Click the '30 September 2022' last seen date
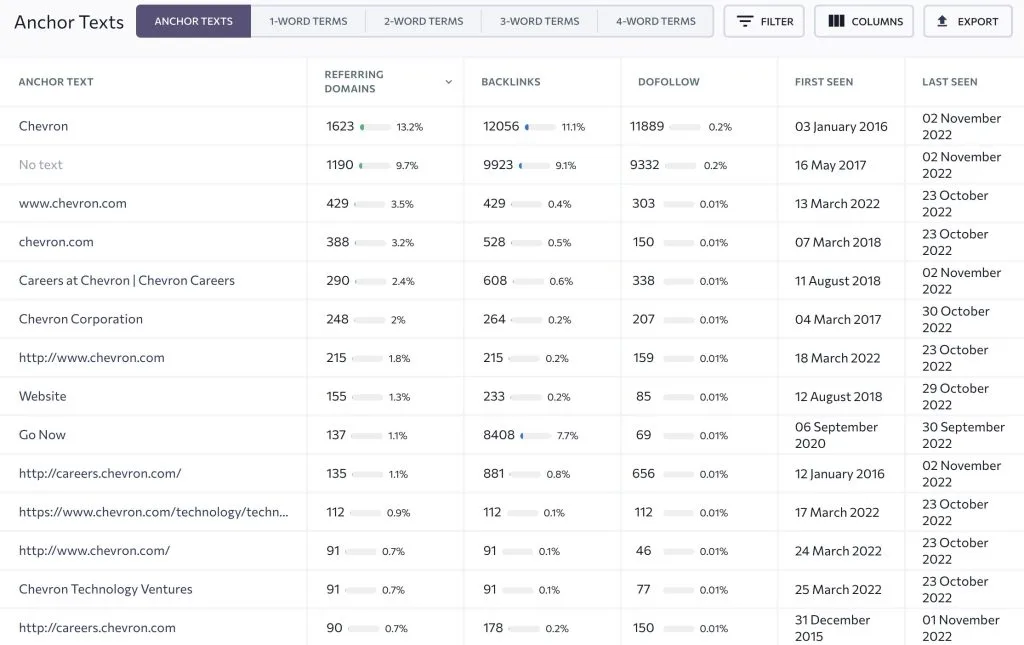 963,435
